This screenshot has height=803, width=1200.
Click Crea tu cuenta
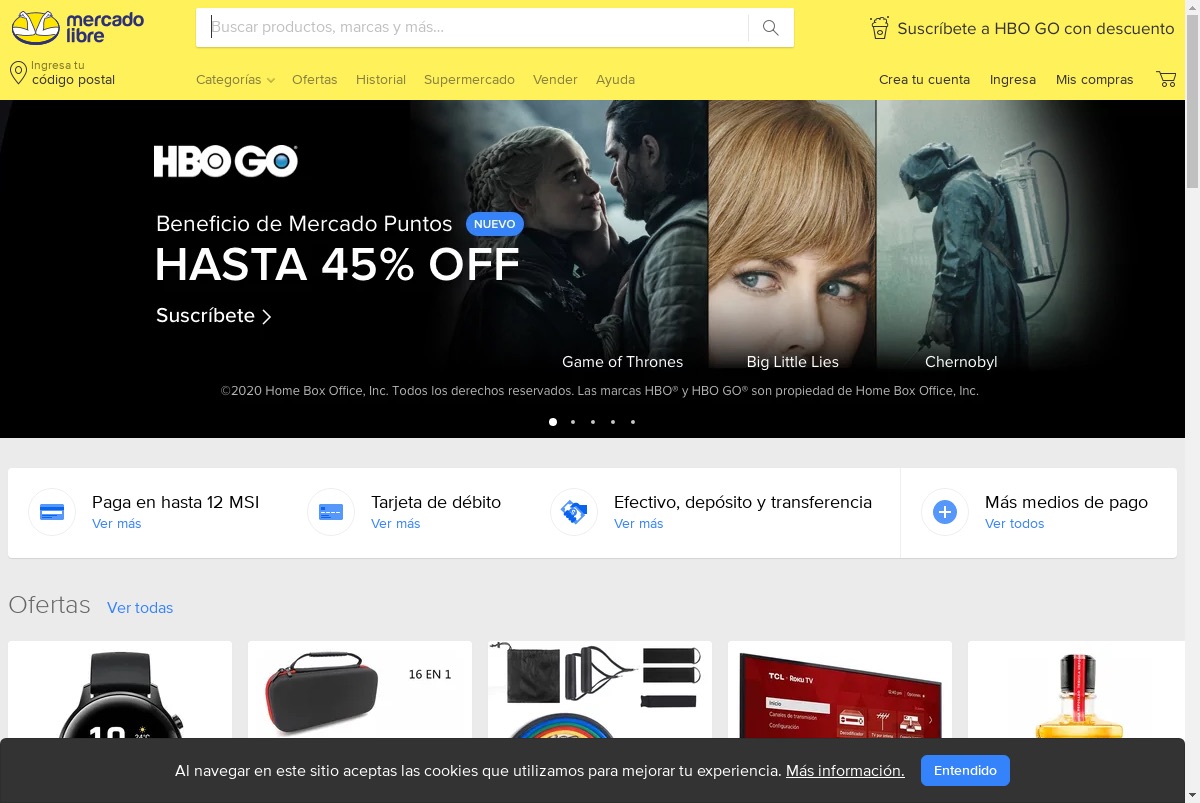click(924, 79)
